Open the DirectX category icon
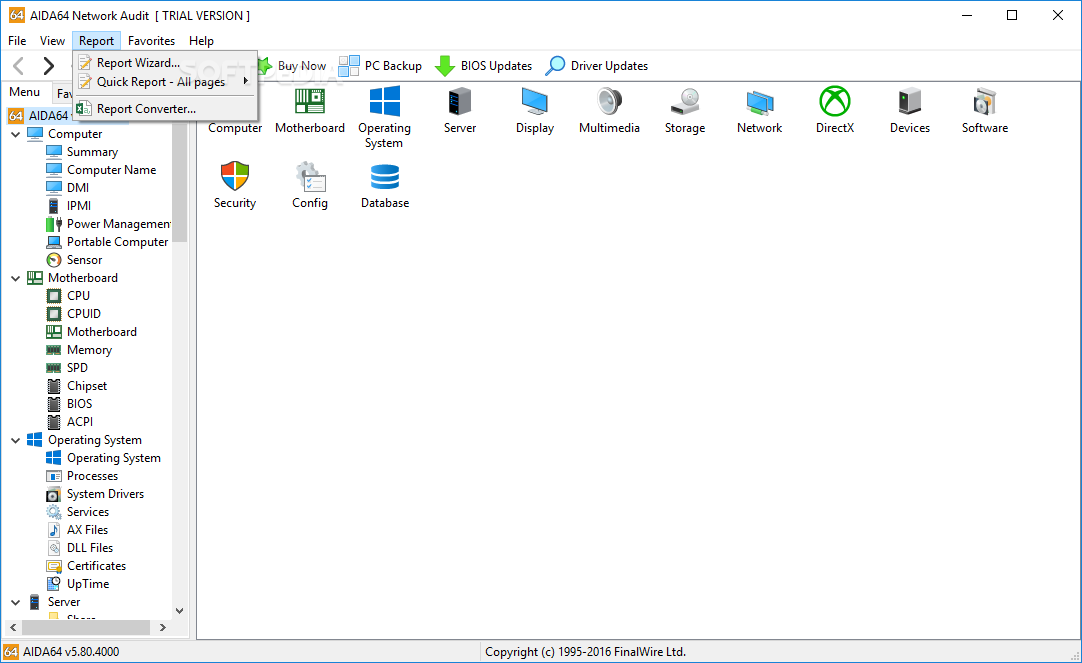Viewport: 1082px width, 663px height. (835, 110)
